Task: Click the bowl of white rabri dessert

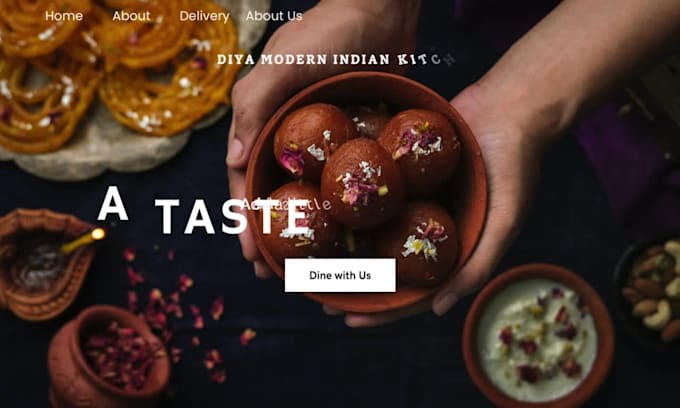Action: point(538,338)
